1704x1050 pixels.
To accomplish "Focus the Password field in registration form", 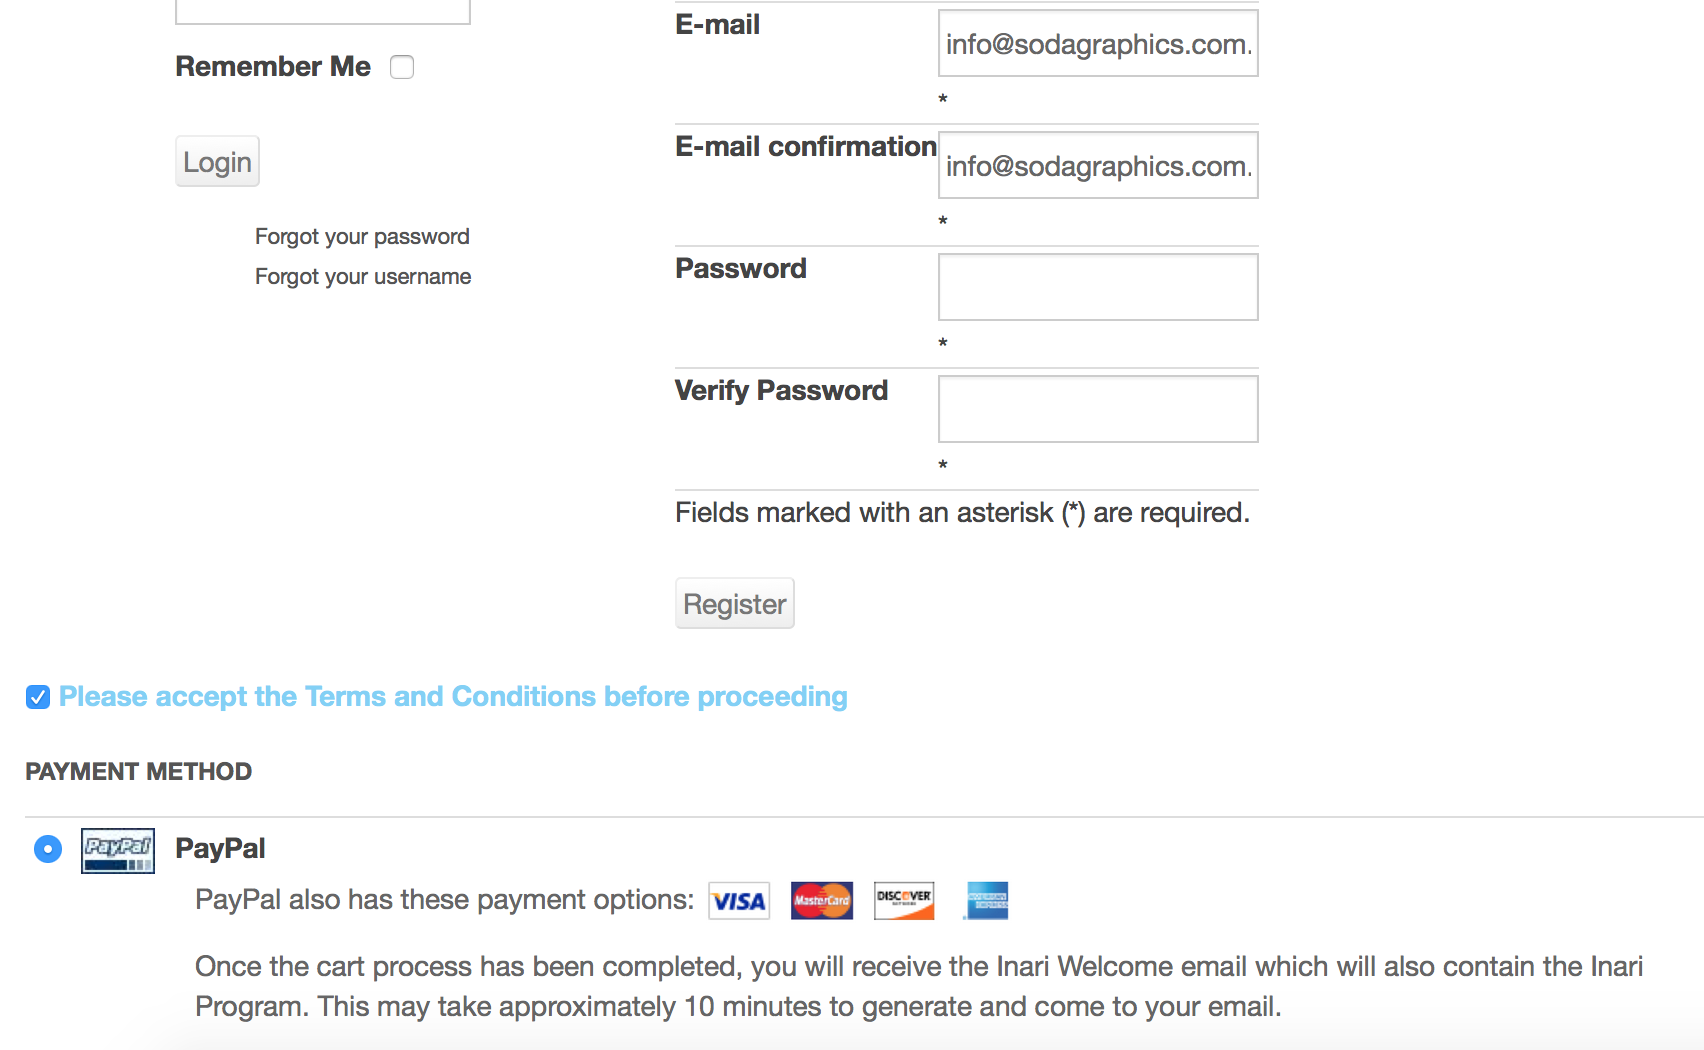I will pos(1098,287).
